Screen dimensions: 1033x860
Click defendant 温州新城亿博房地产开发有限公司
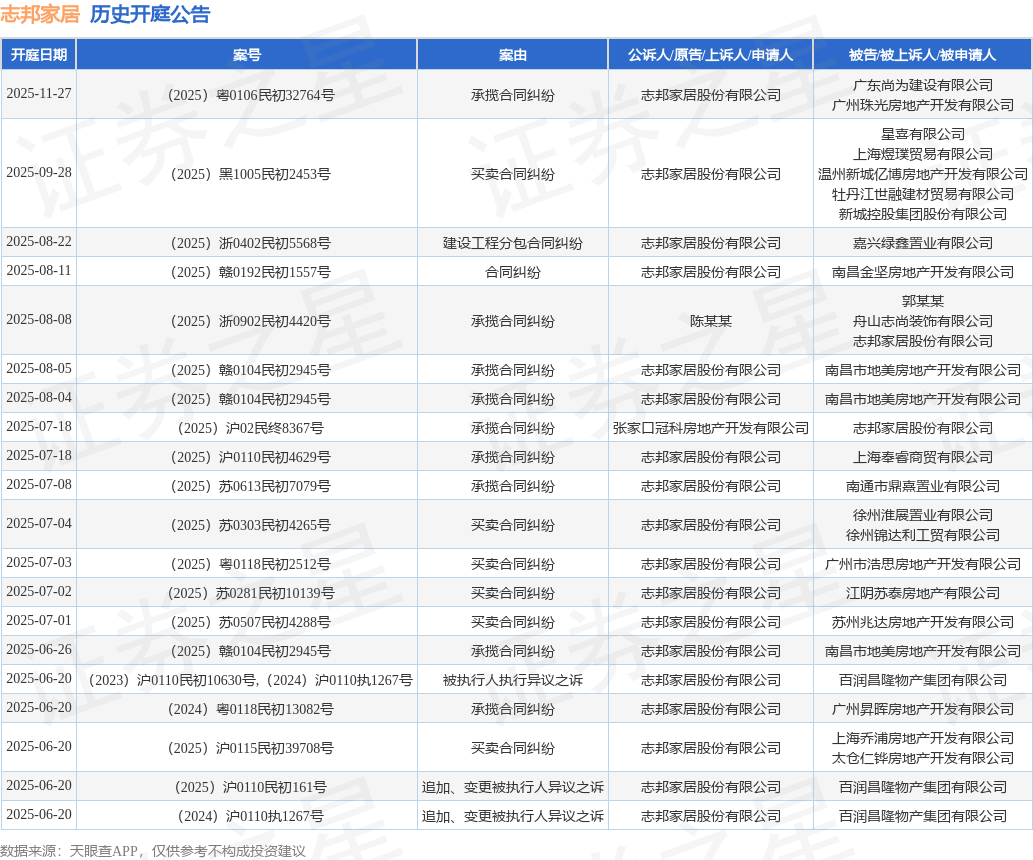(922, 174)
